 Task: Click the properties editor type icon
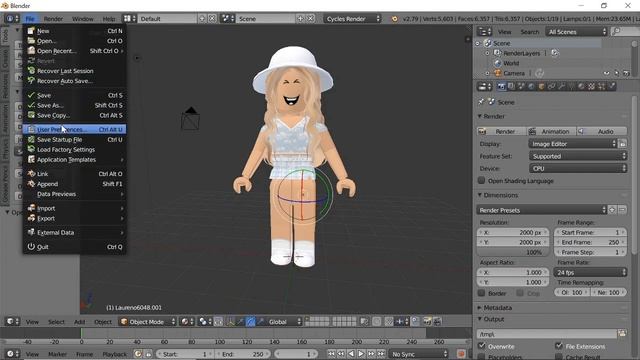485,87
